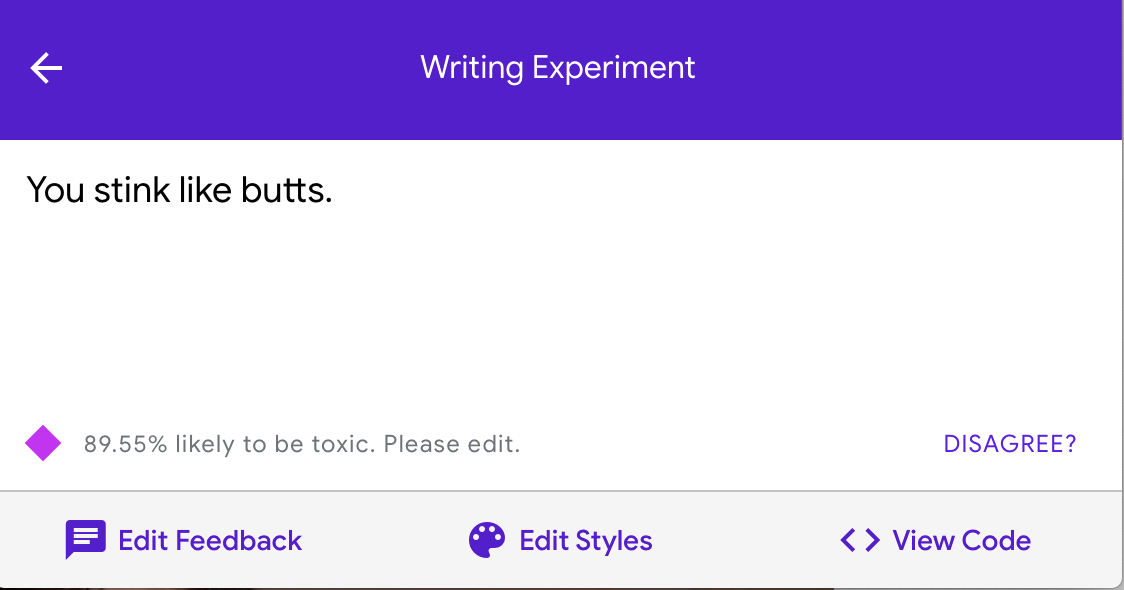
Task: Click the word "You" at text start
Action: pos(55,190)
